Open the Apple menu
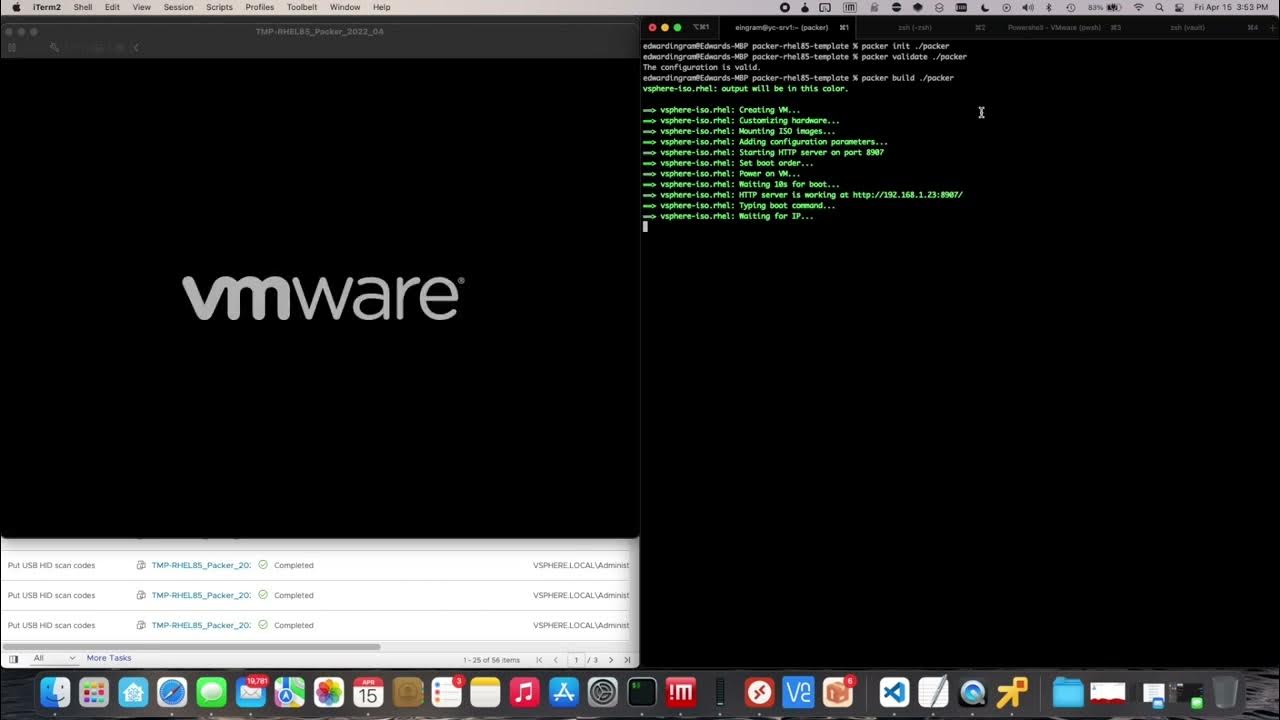Image resolution: width=1280 pixels, height=720 pixels. [16, 7]
